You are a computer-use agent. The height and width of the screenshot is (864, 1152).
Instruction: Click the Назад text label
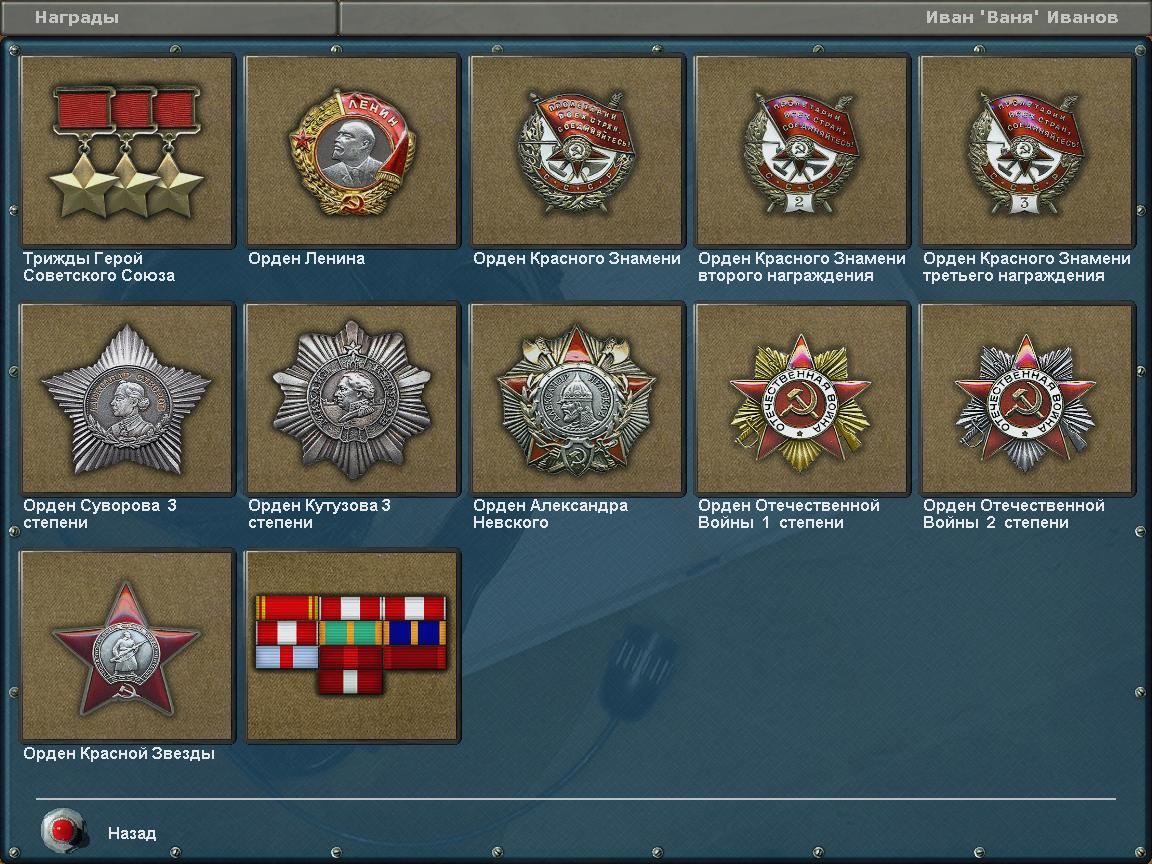(132, 833)
